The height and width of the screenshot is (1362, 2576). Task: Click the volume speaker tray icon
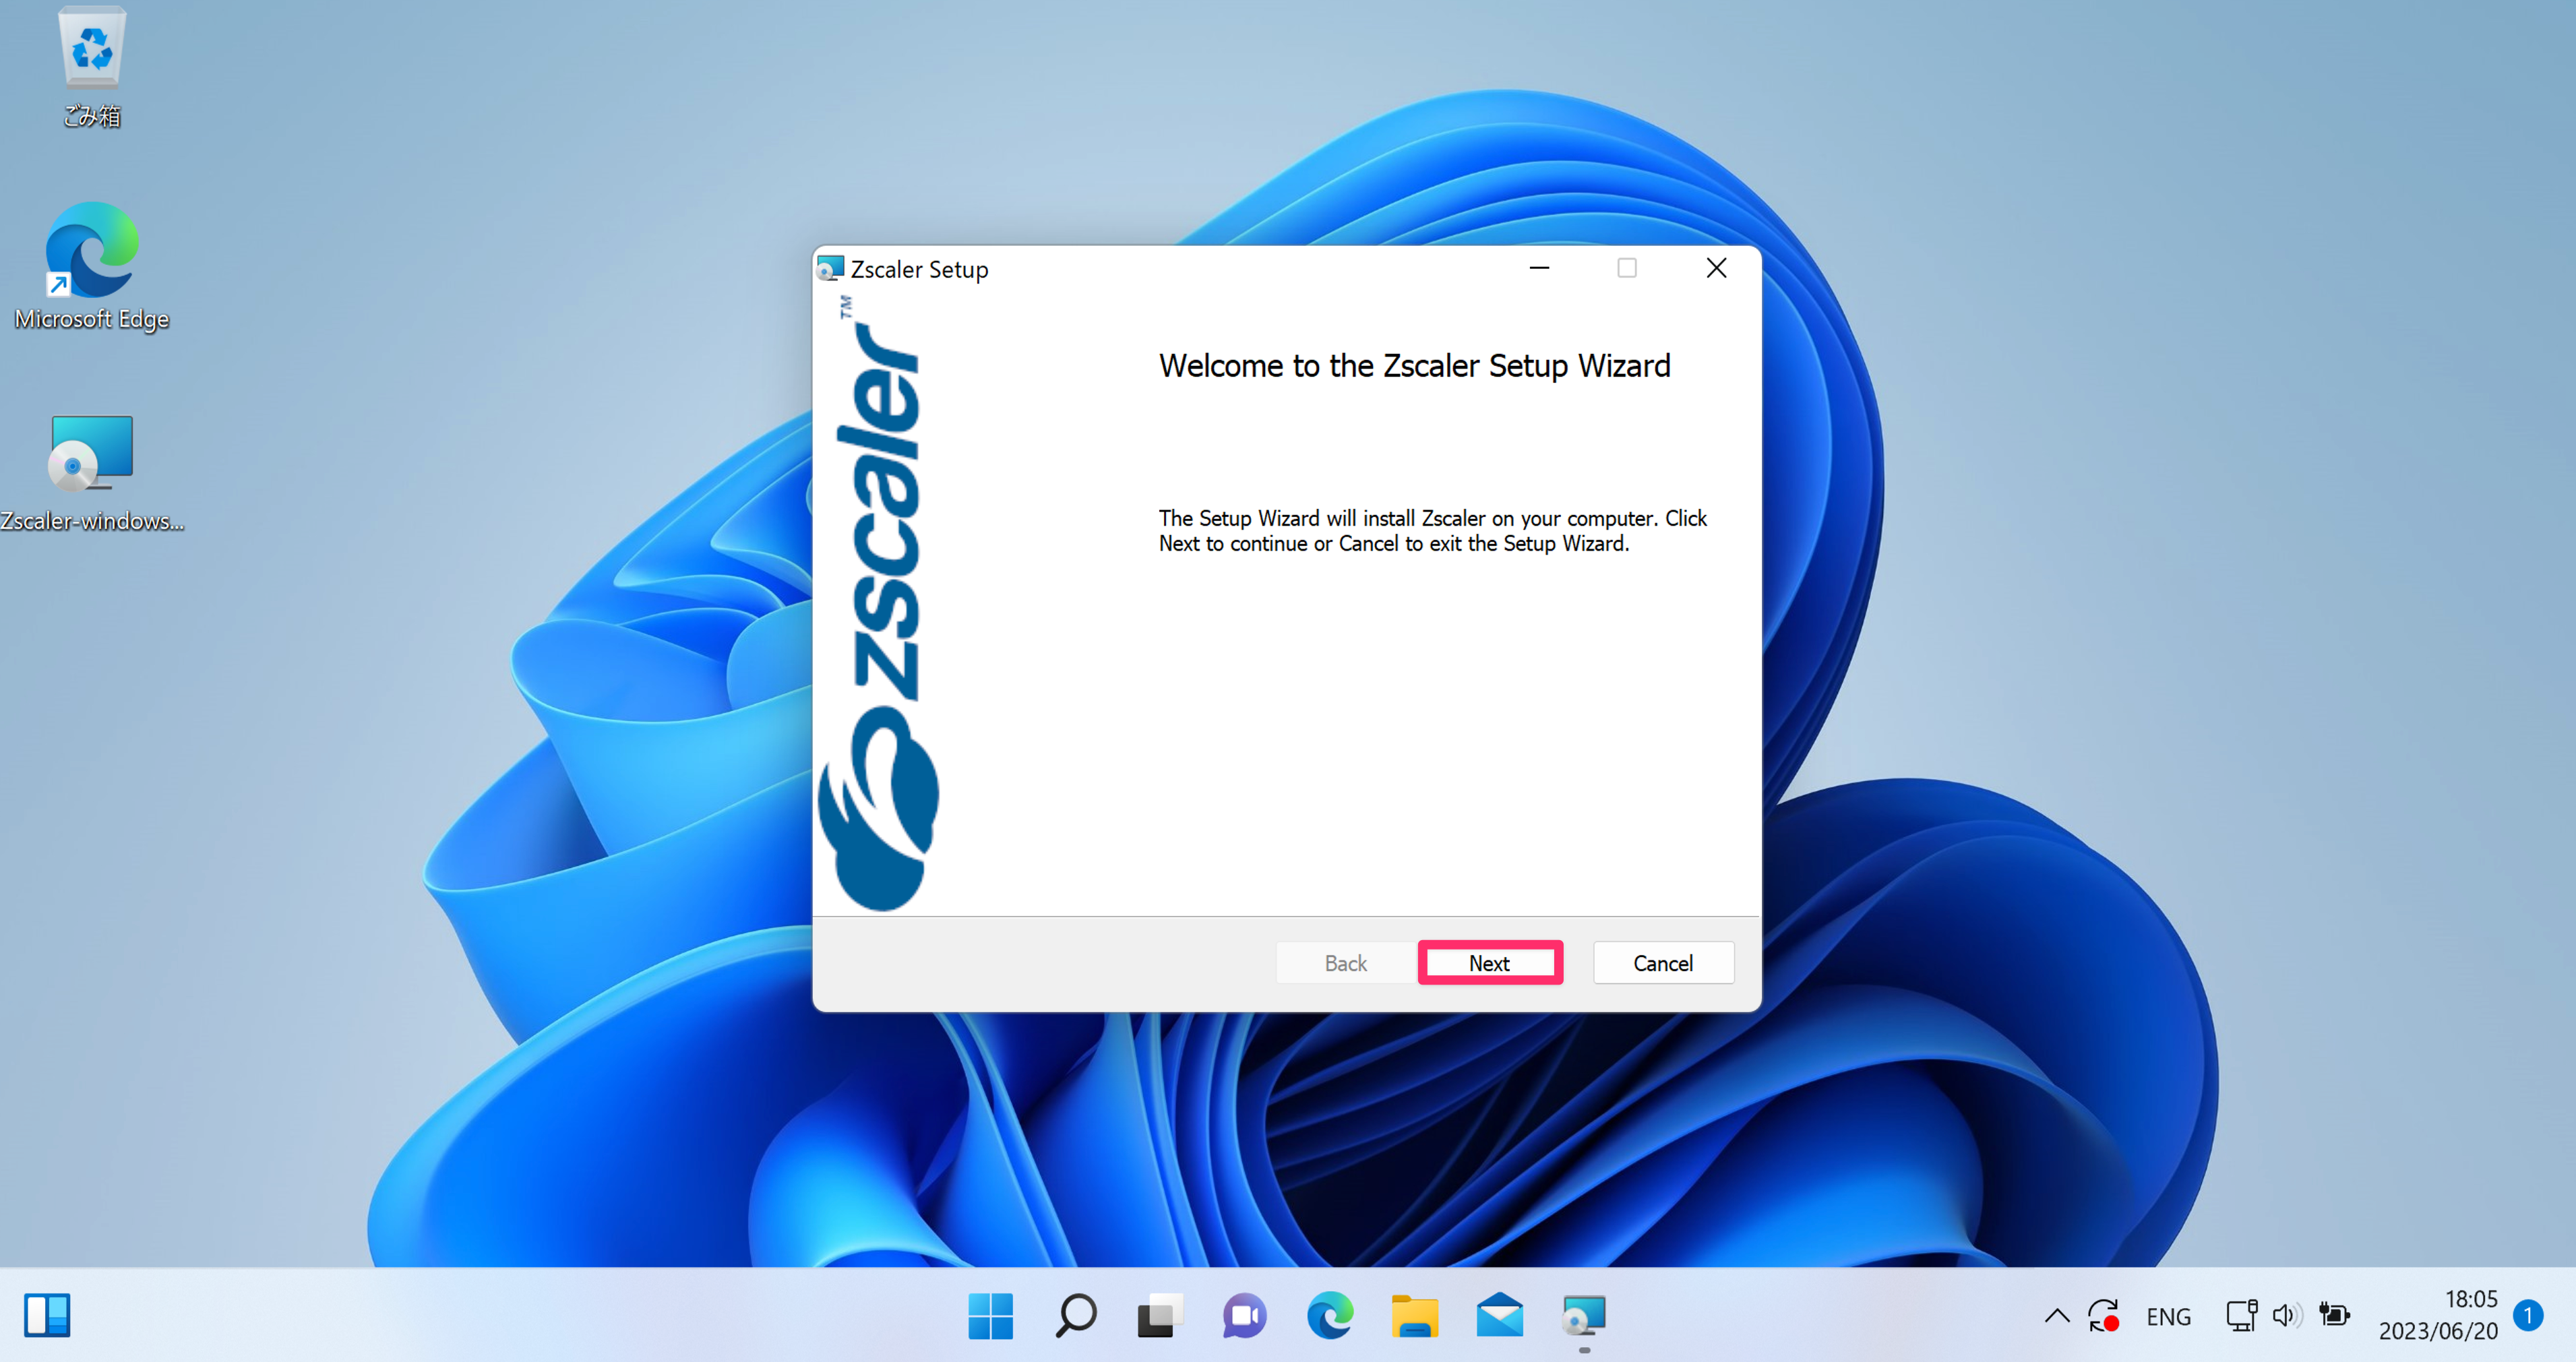point(2286,1316)
